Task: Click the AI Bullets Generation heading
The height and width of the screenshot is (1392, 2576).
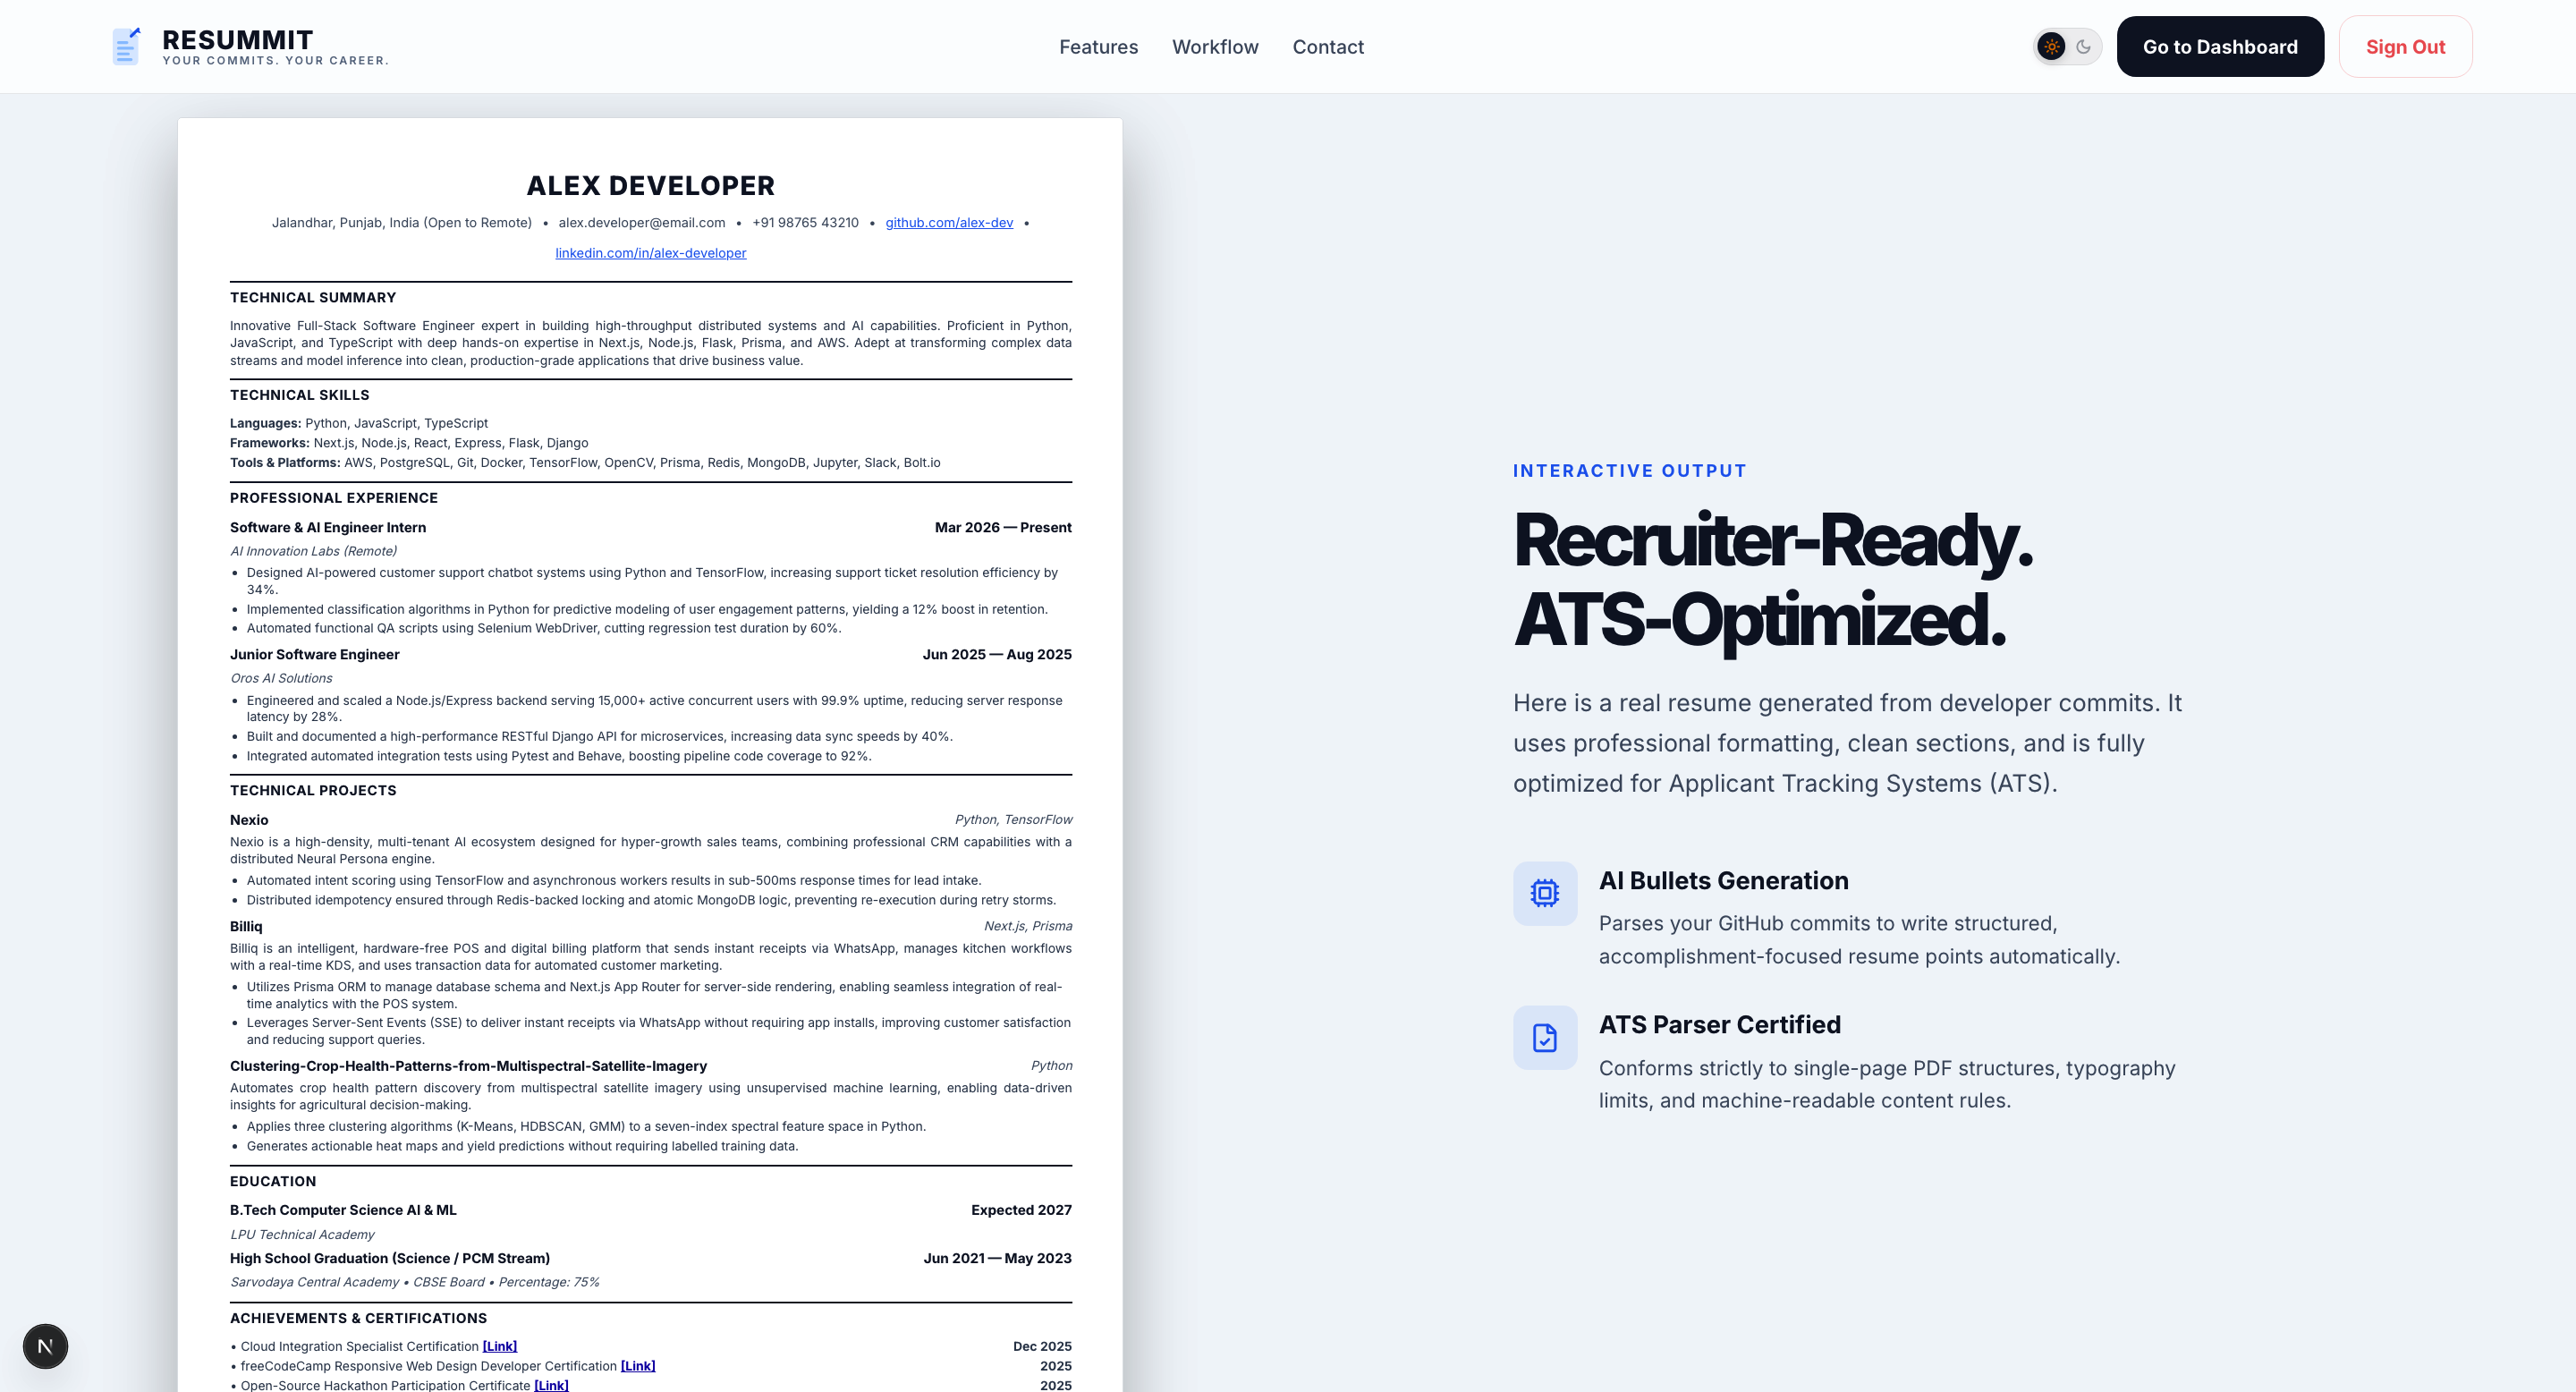Action: tap(1723, 880)
